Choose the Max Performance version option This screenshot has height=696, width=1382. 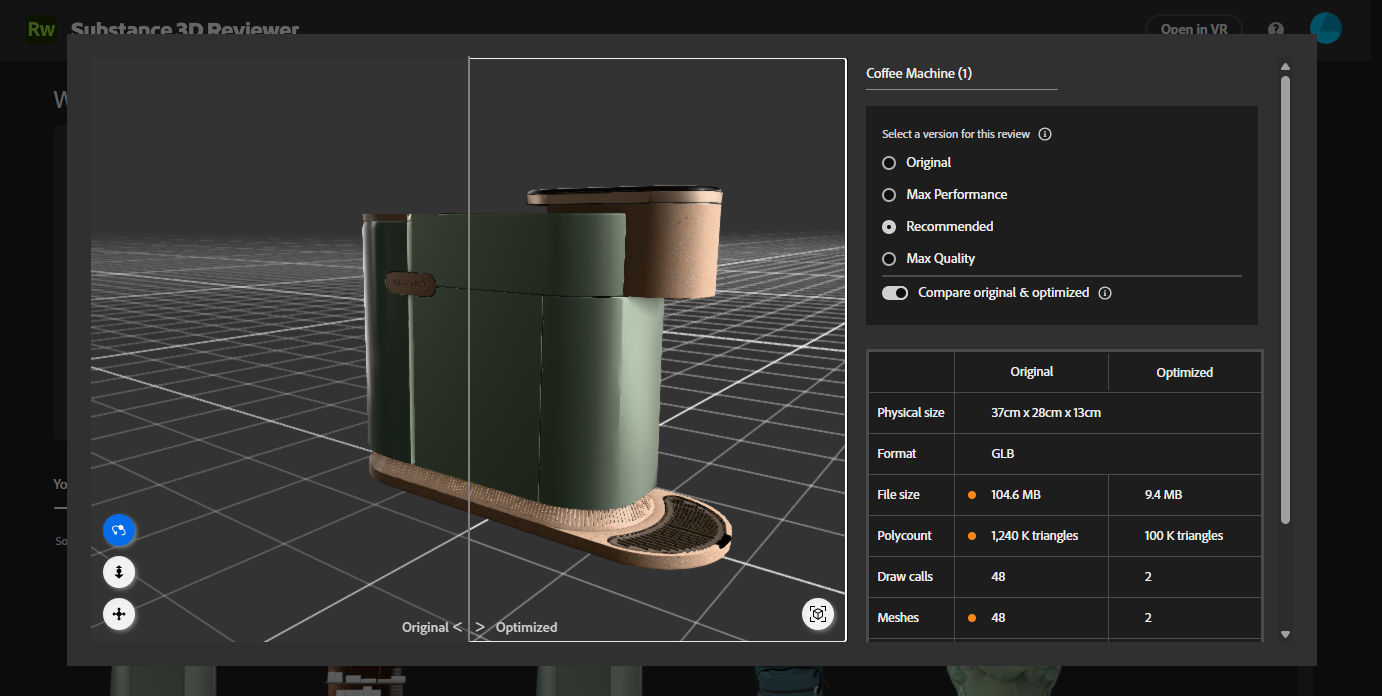click(x=889, y=195)
